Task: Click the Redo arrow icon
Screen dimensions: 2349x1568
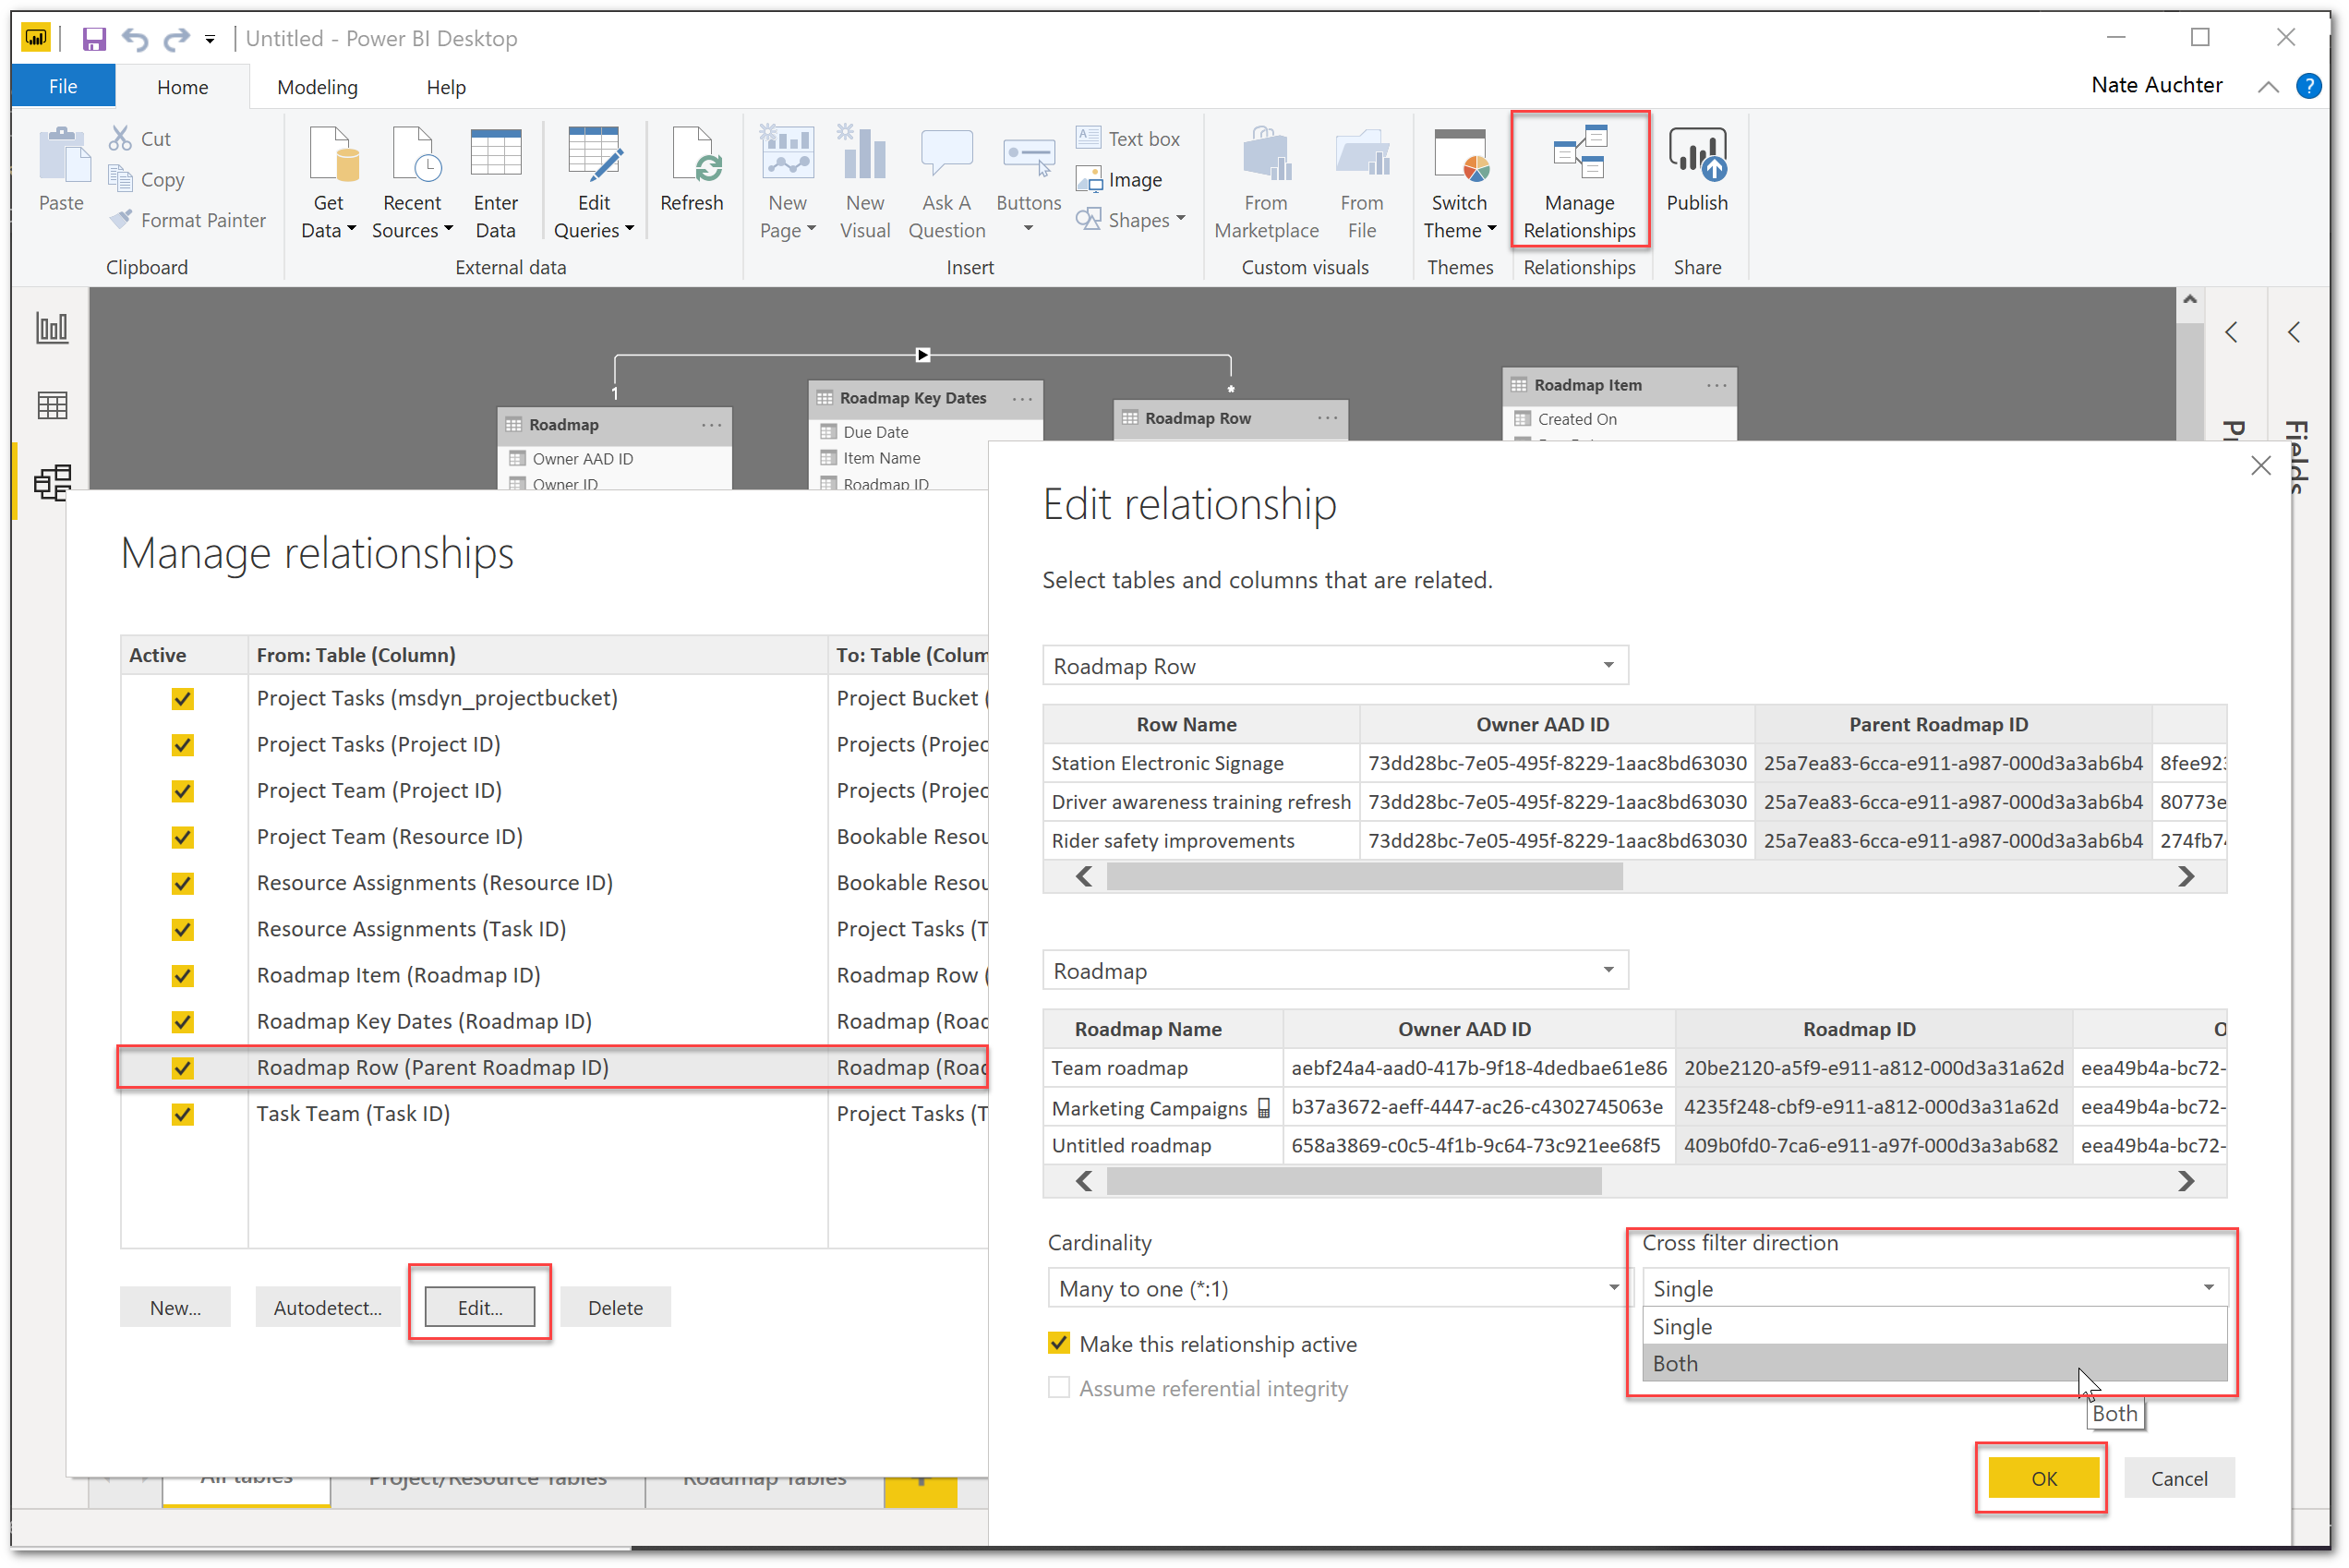Action: [x=177, y=39]
